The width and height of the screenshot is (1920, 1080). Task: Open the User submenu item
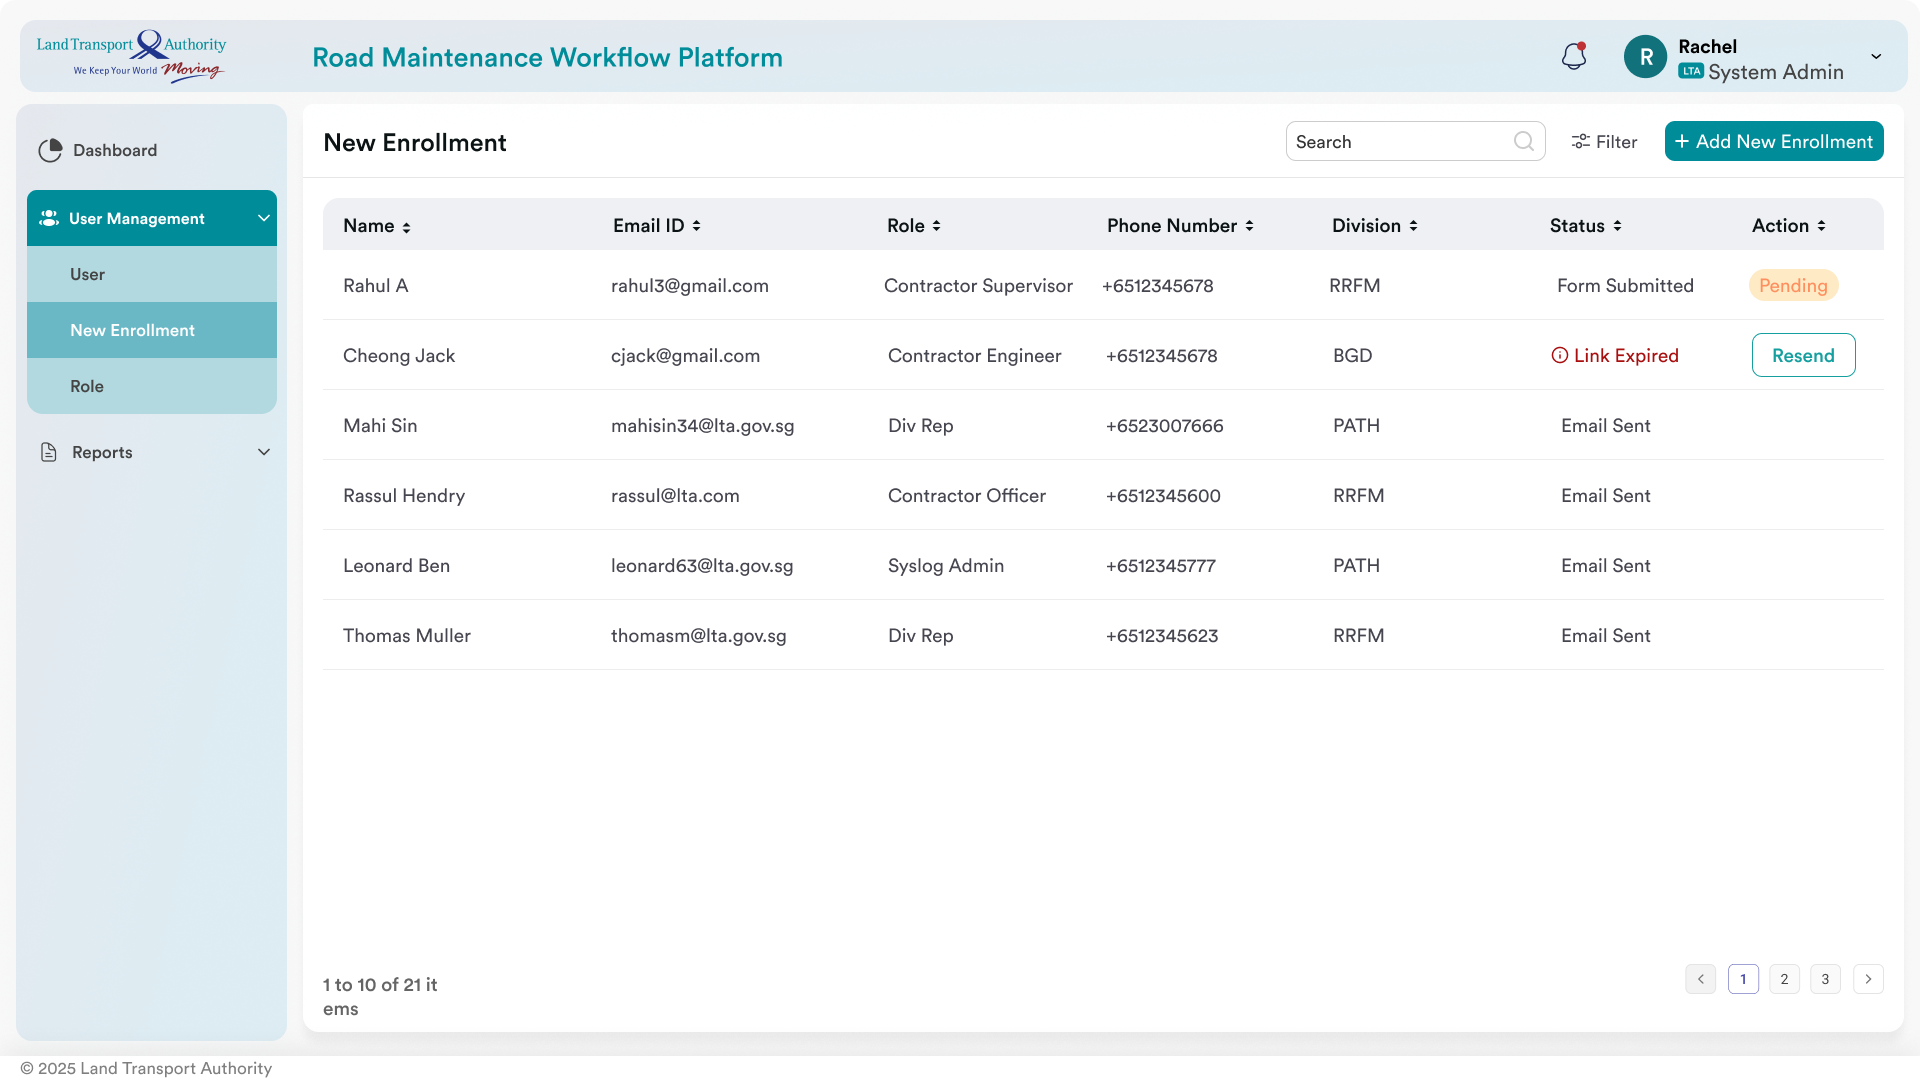coord(152,274)
